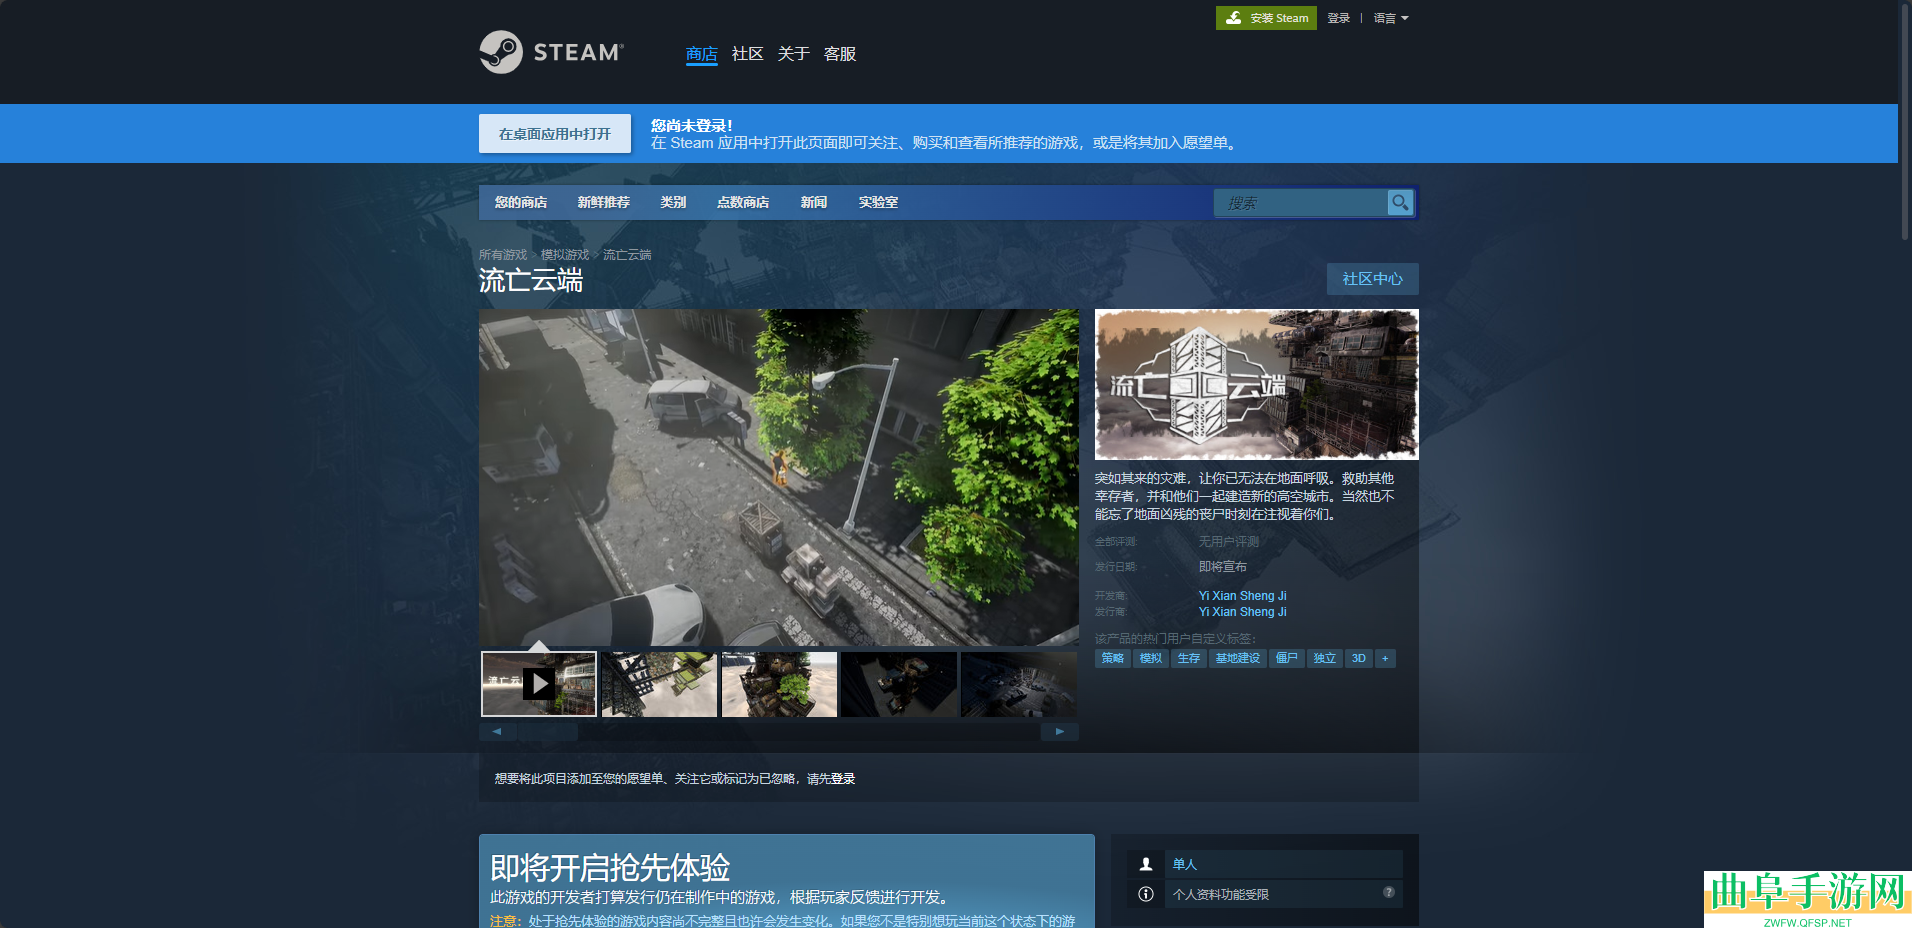Open the 商店 store menu

[702, 54]
